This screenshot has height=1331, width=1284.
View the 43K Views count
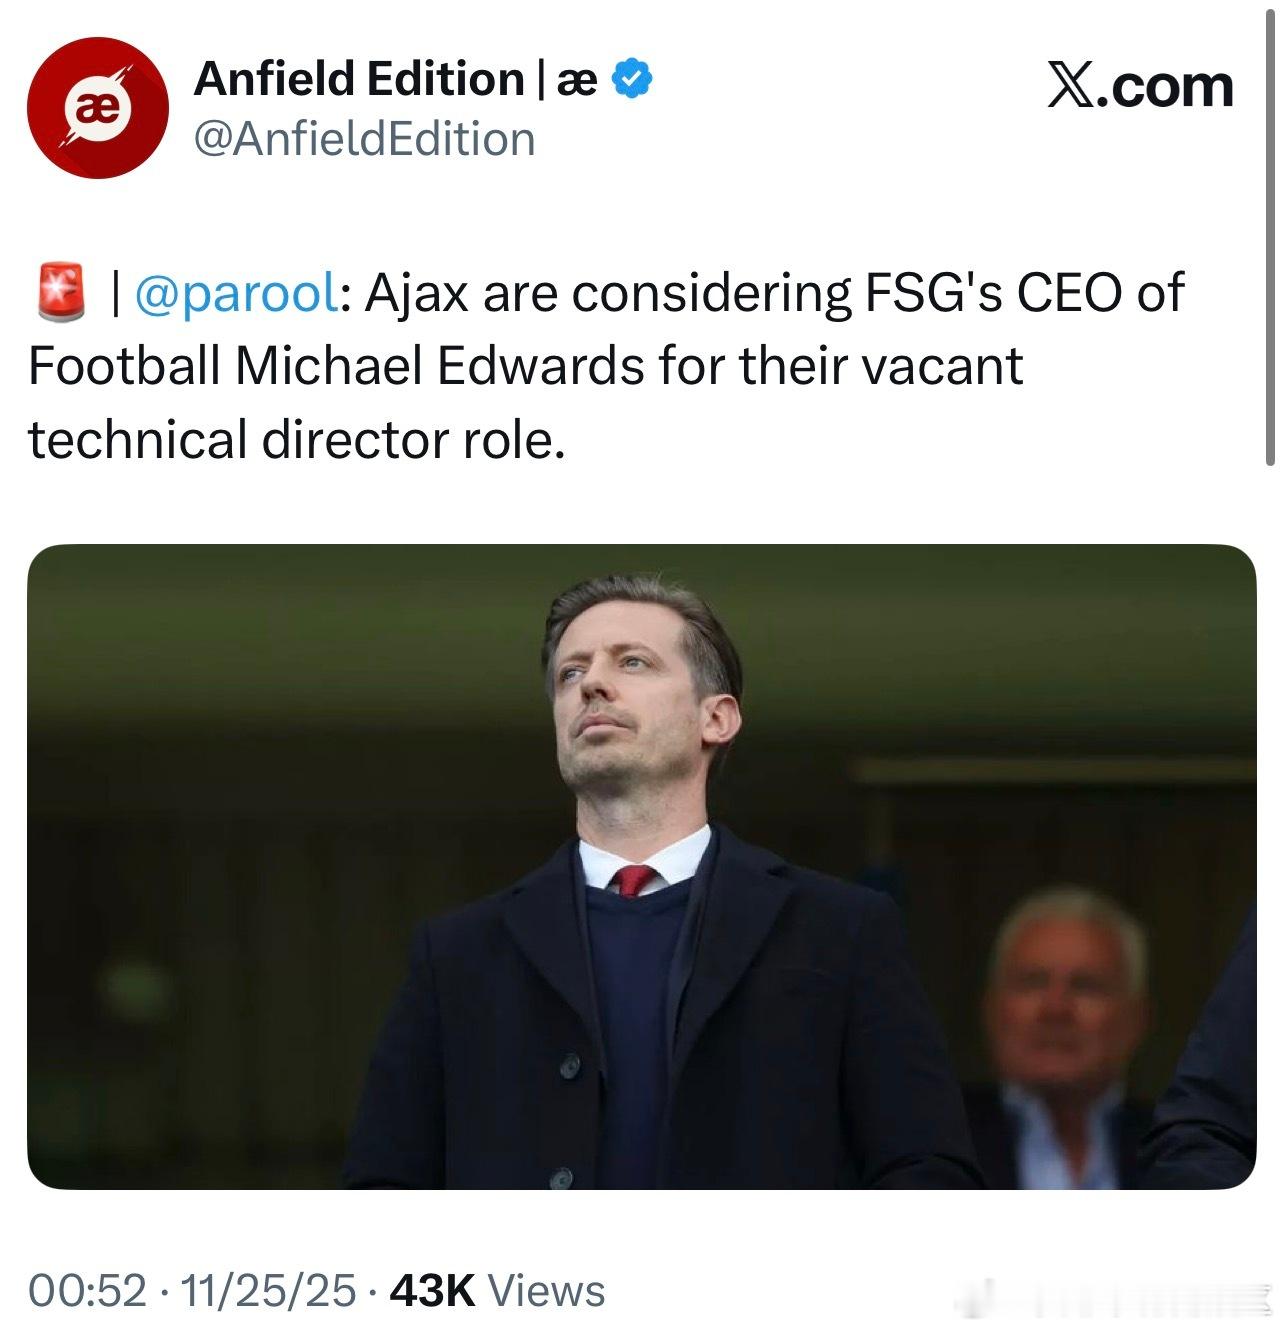(497, 1291)
